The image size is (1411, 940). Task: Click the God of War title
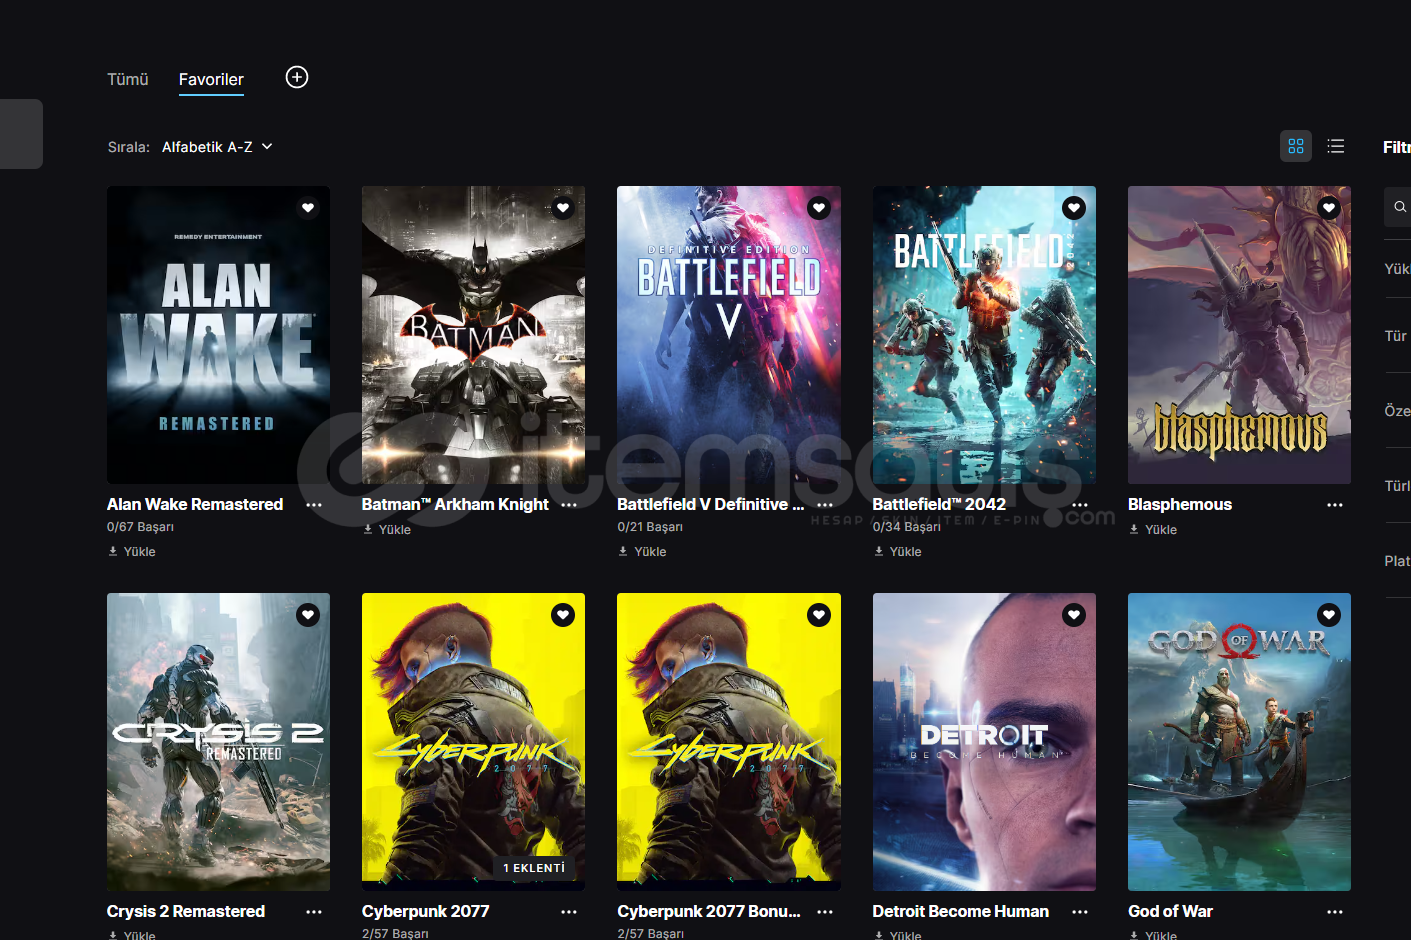1170,911
